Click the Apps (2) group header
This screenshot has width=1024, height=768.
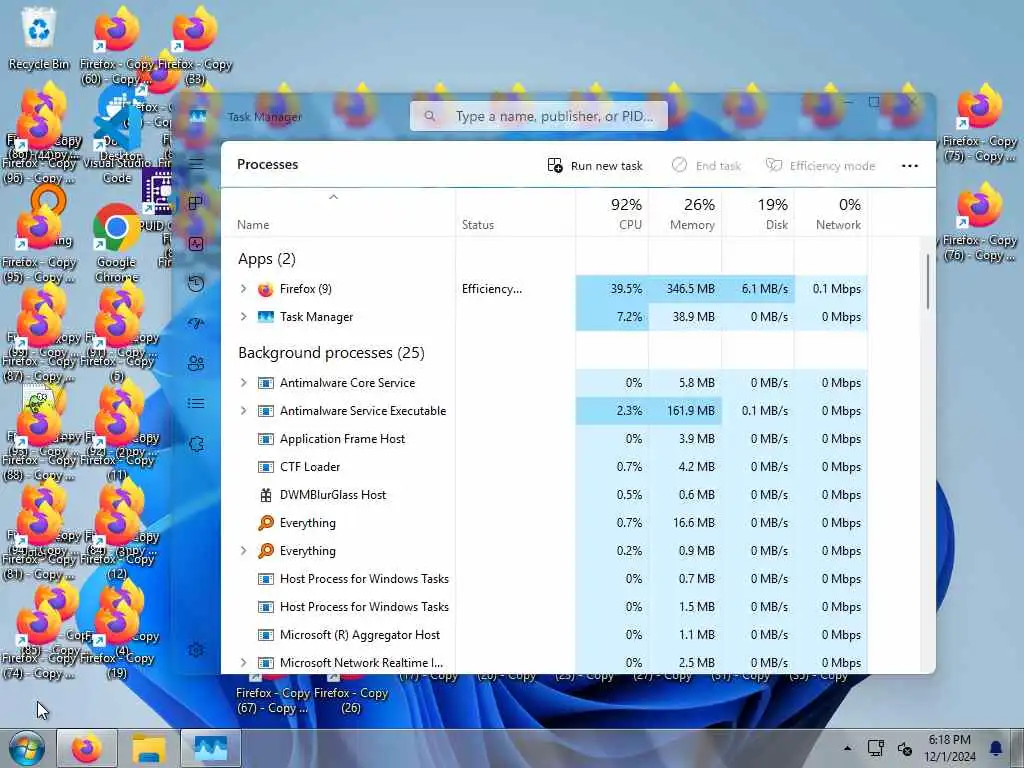266,259
